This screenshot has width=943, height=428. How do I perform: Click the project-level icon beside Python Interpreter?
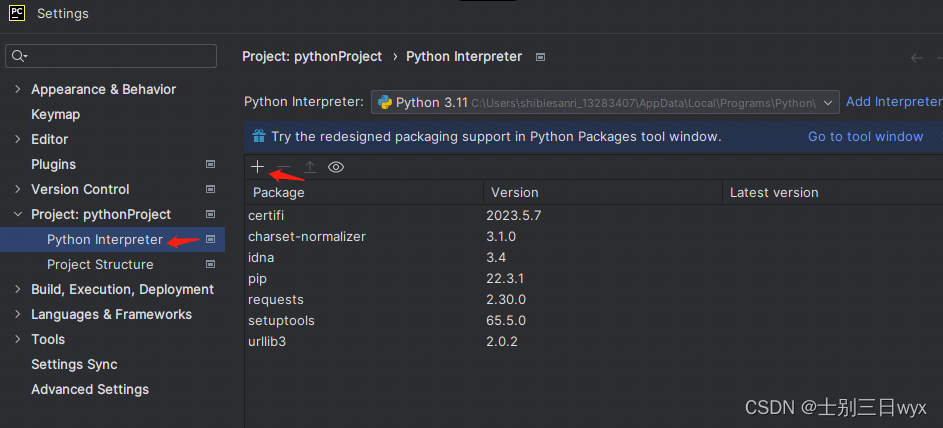pyautogui.click(x=210, y=239)
